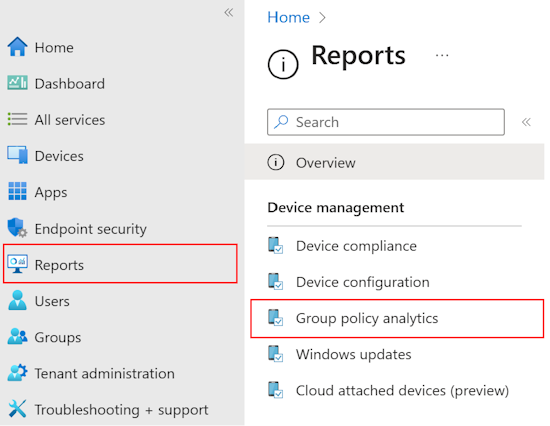The width and height of the screenshot is (550, 426).
Task: Click the Dashboard chart icon
Action: pyautogui.click(x=17, y=83)
